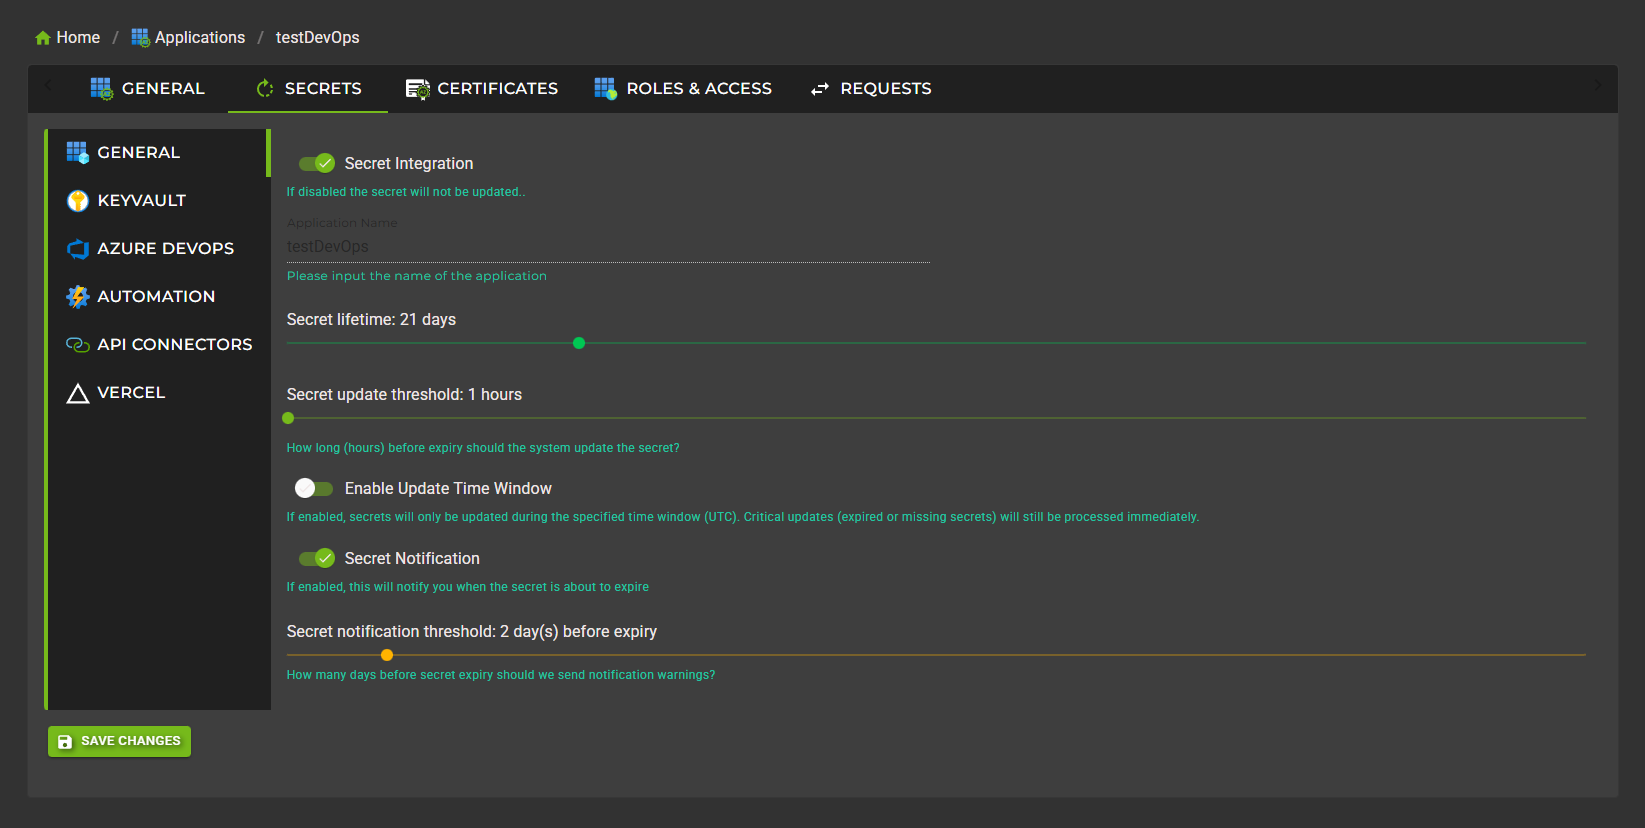
Task: Click 'If disabled the secret will not be updated' hint
Action: 406,192
